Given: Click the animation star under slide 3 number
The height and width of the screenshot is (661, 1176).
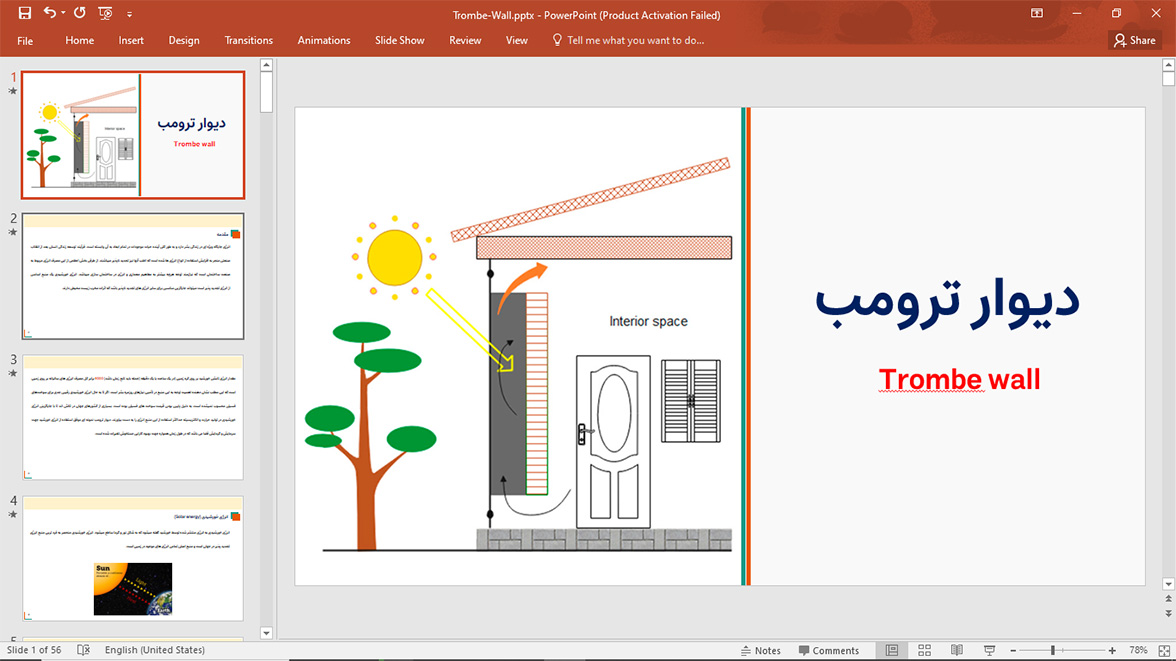Looking at the screenshot, I should click(x=13, y=374).
